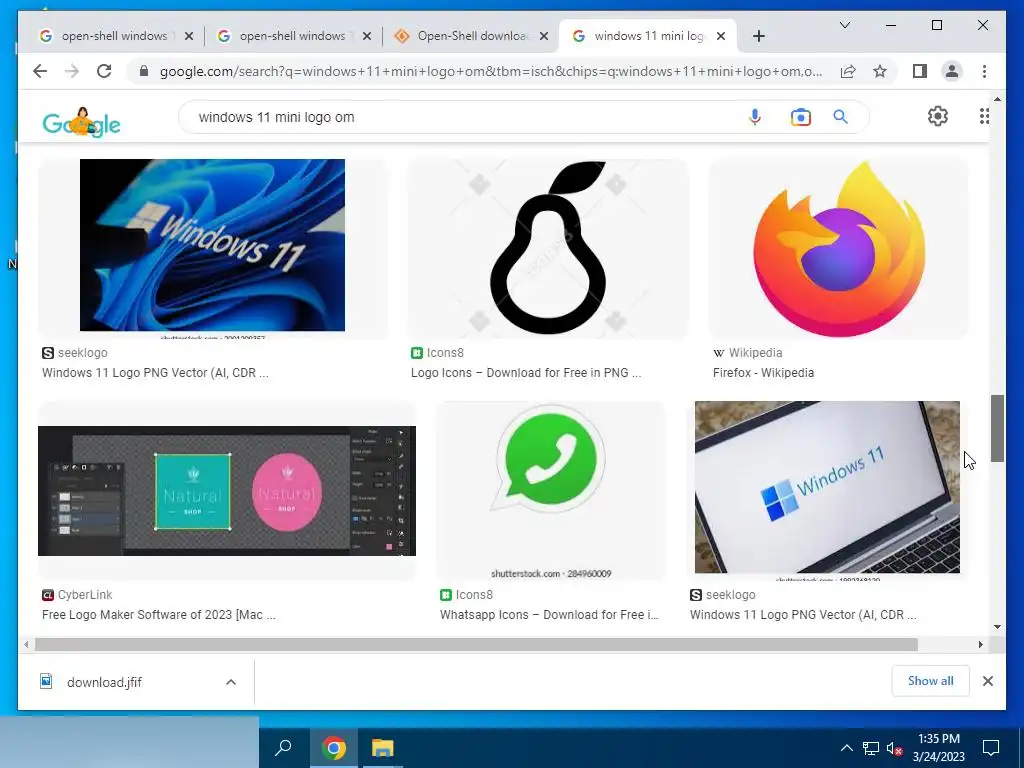The image size is (1024, 768).
Task: Open the WhatsApp logo thumbnail
Action: [x=551, y=490]
